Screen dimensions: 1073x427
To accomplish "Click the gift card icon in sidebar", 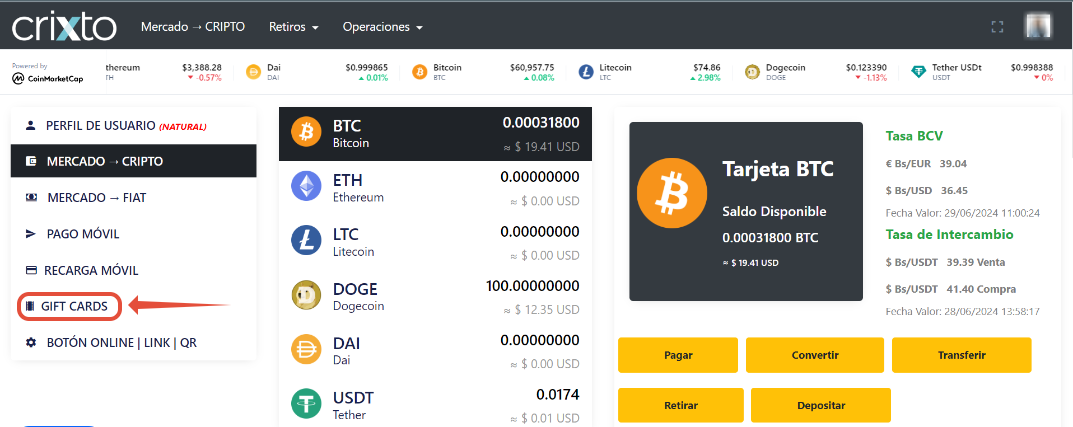I will click(x=29, y=307).
